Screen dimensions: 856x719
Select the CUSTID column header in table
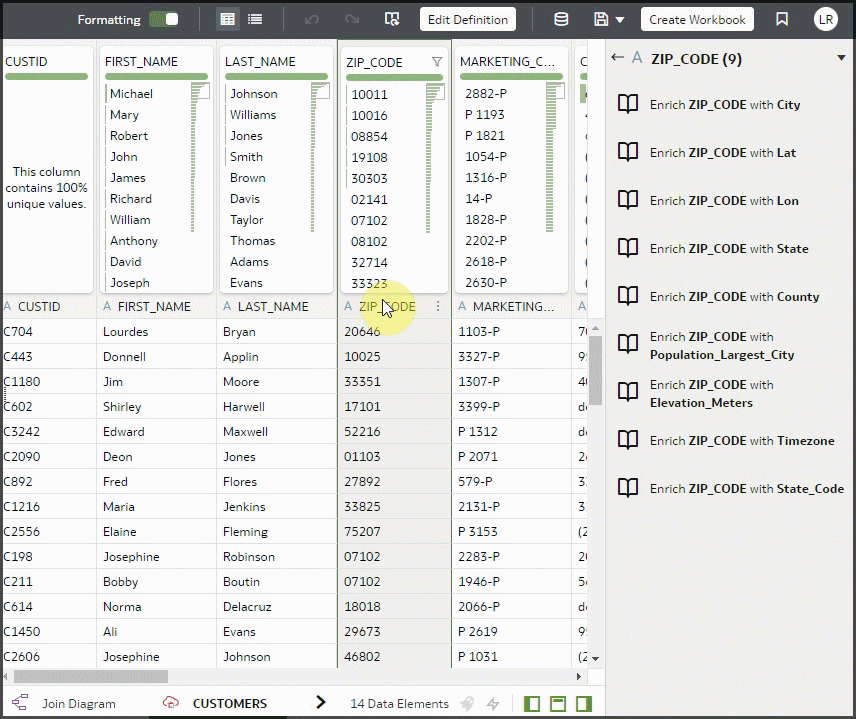coord(39,307)
